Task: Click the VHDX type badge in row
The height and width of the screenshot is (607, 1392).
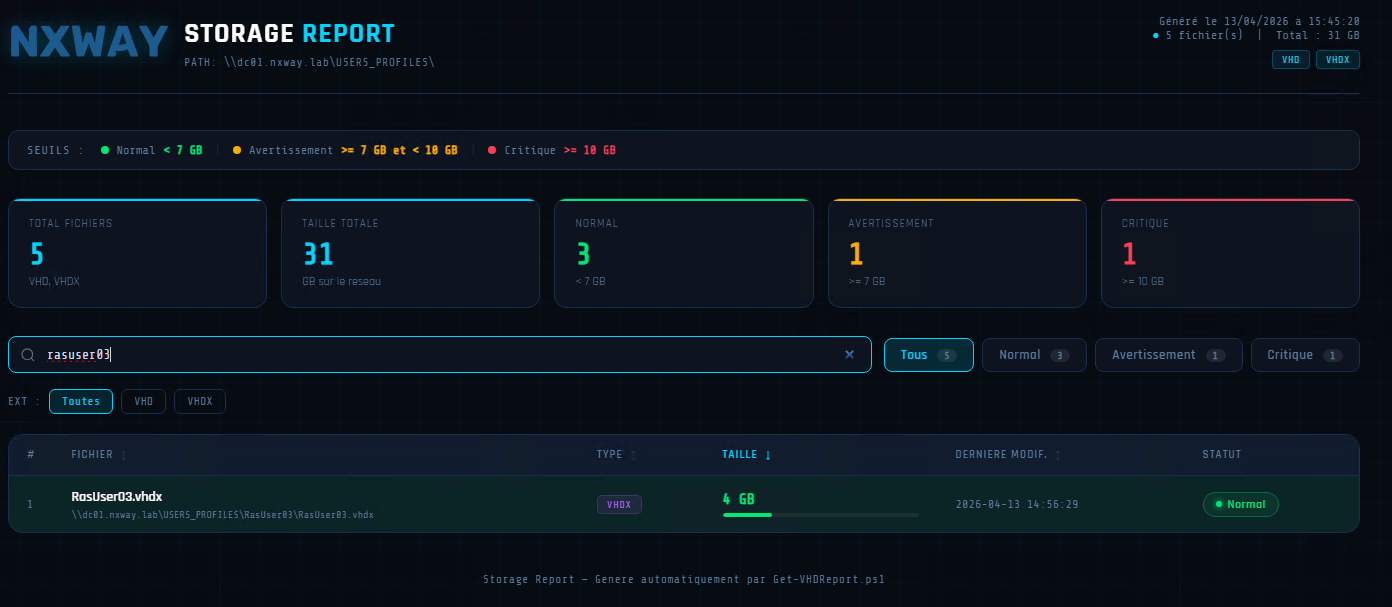Action: tap(619, 504)
